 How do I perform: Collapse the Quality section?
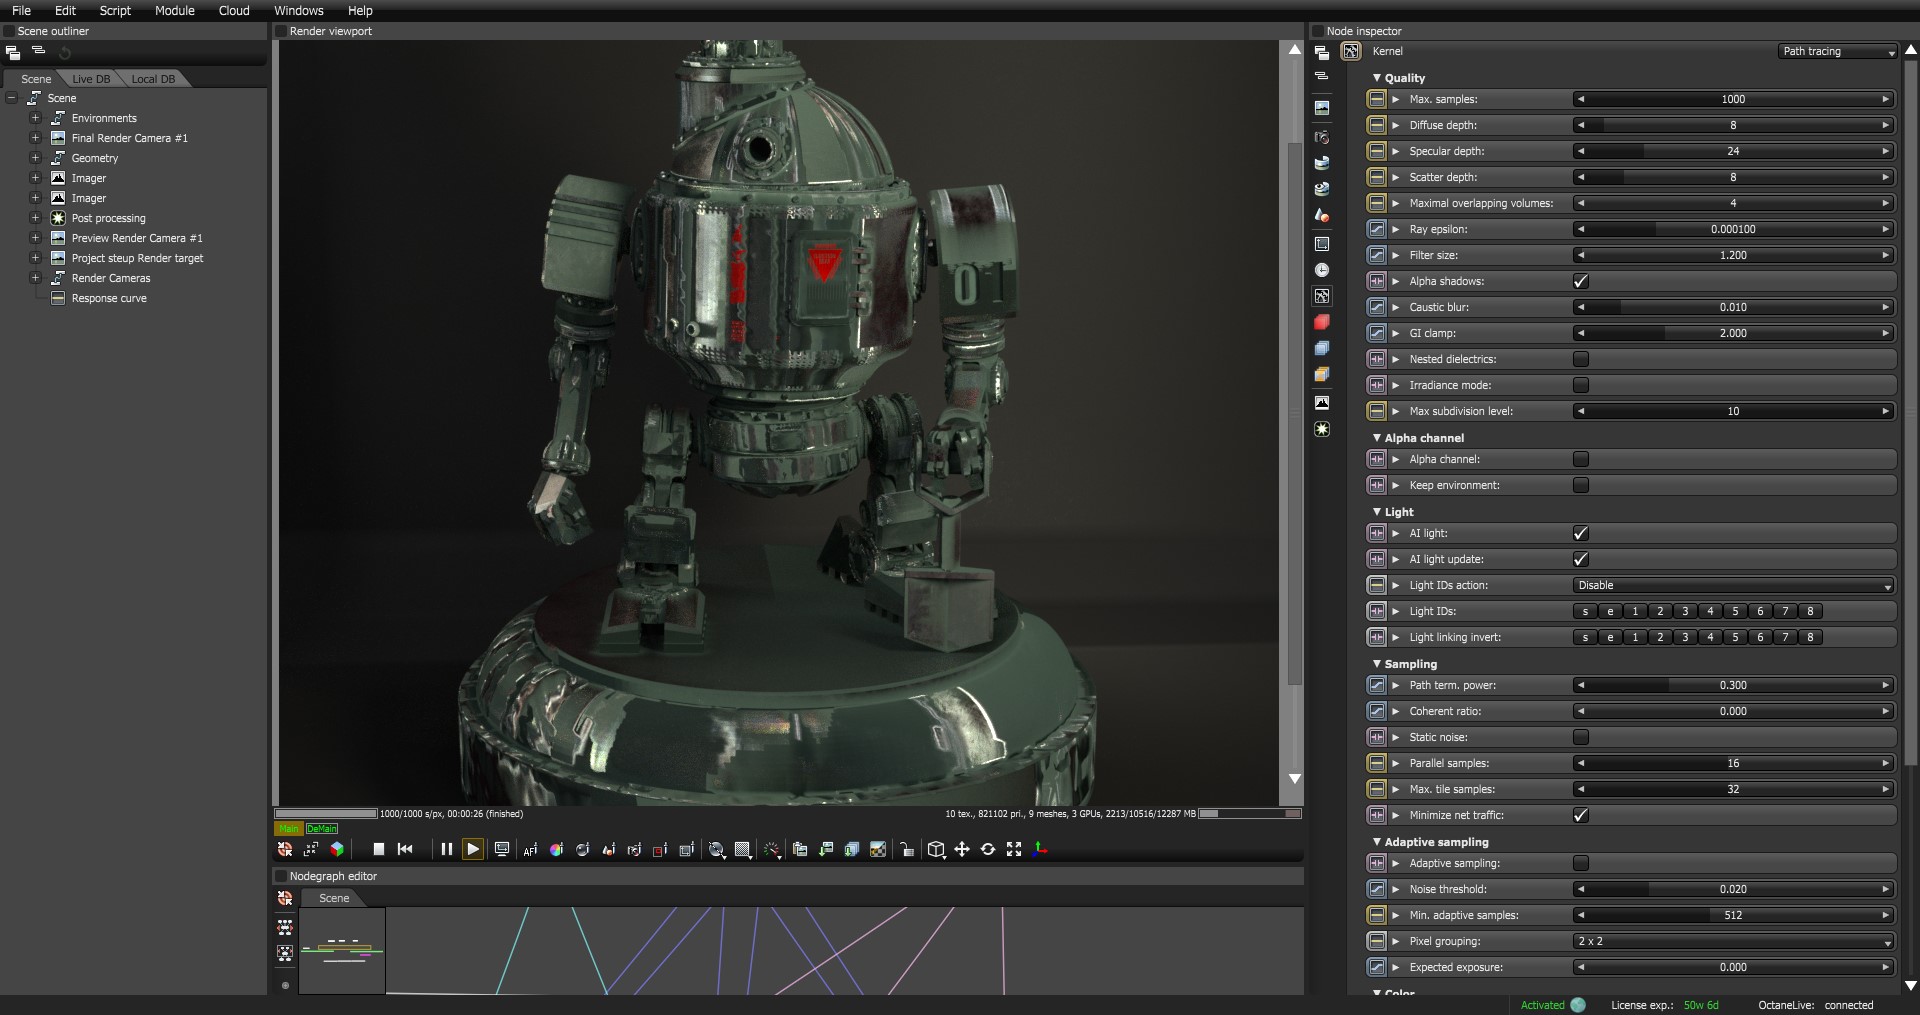[x=1377, y=78]
